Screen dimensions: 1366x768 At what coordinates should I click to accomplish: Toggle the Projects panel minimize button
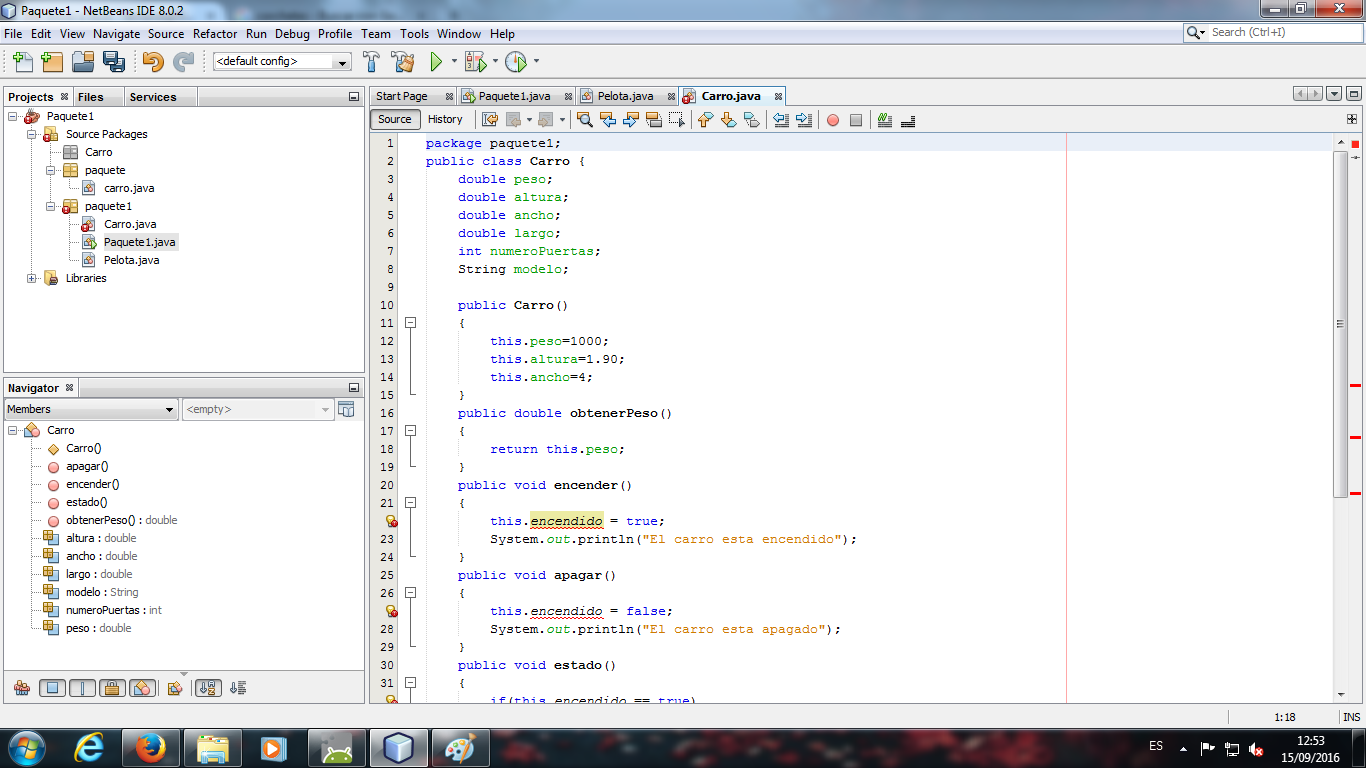pos(353,96)
